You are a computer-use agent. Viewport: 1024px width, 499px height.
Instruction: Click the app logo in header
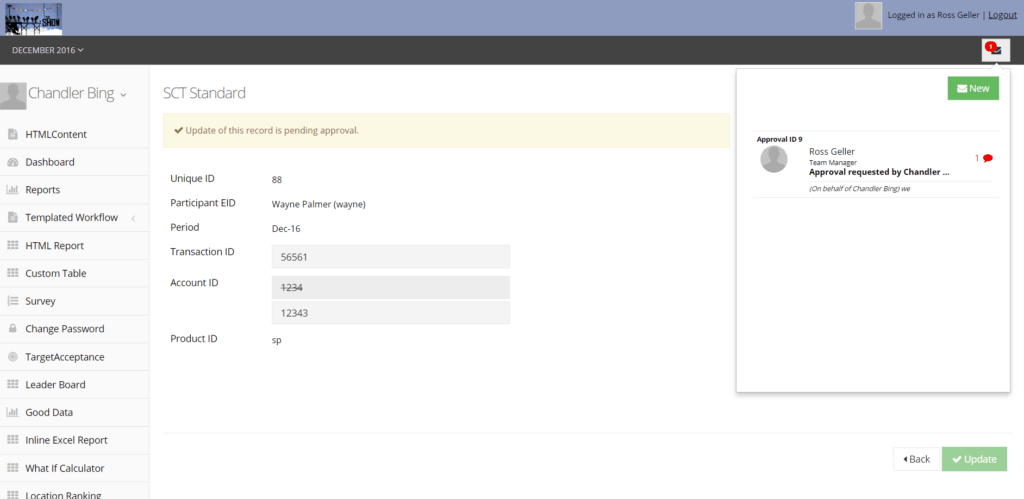[33, 19]
